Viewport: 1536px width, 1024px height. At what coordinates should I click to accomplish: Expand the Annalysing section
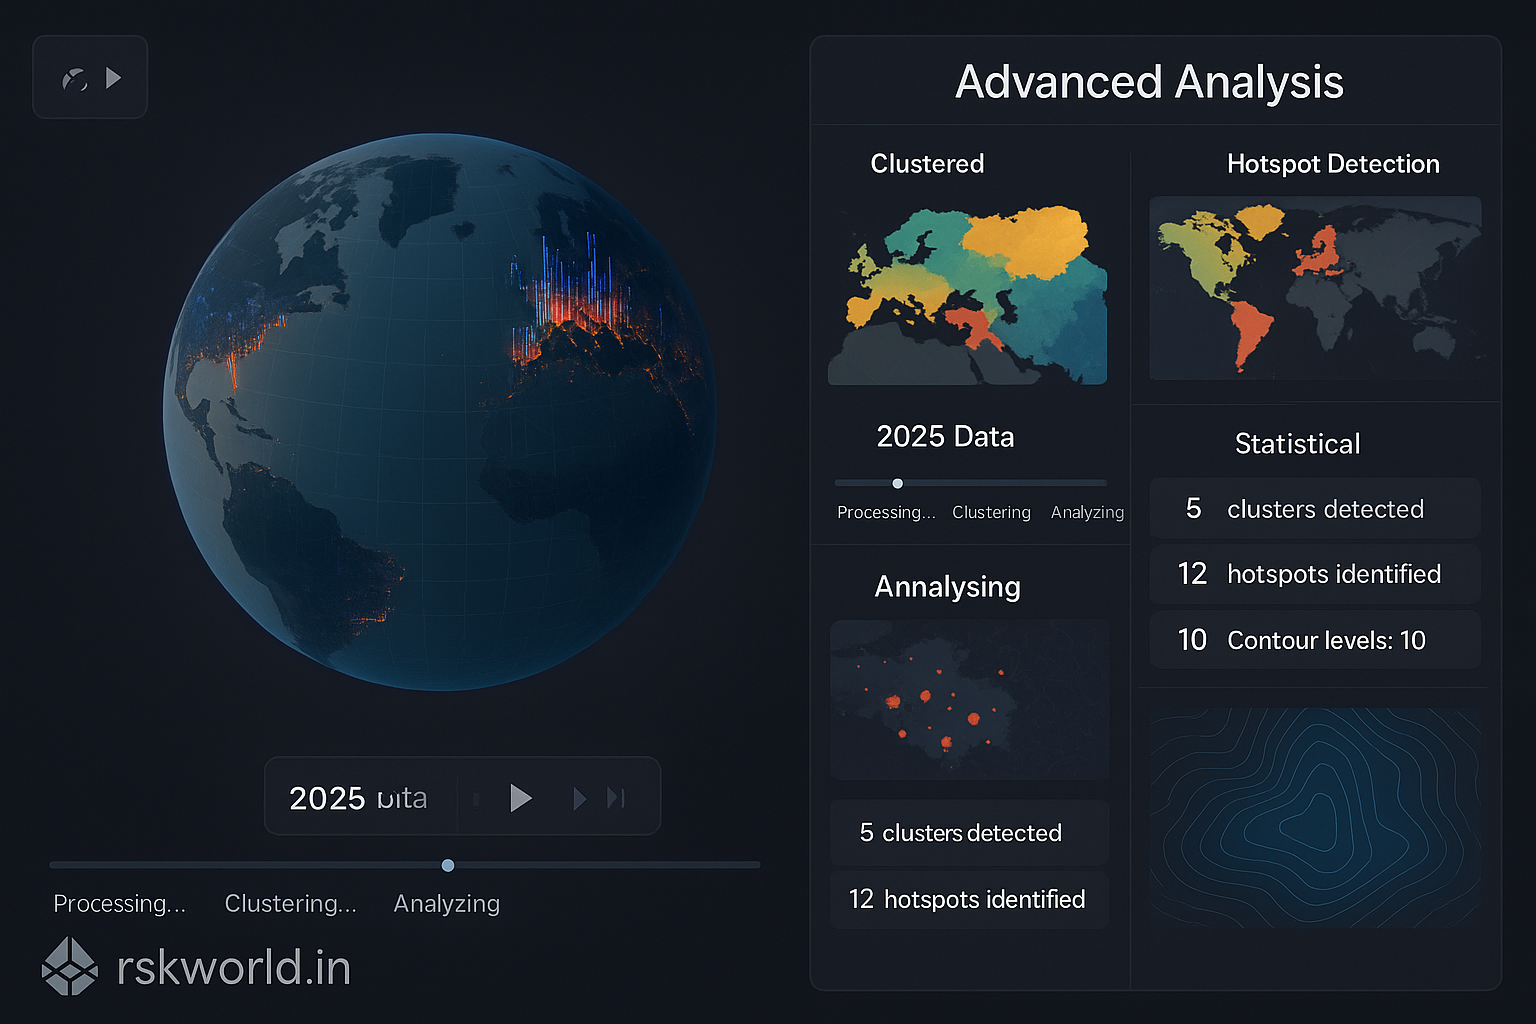947,587
